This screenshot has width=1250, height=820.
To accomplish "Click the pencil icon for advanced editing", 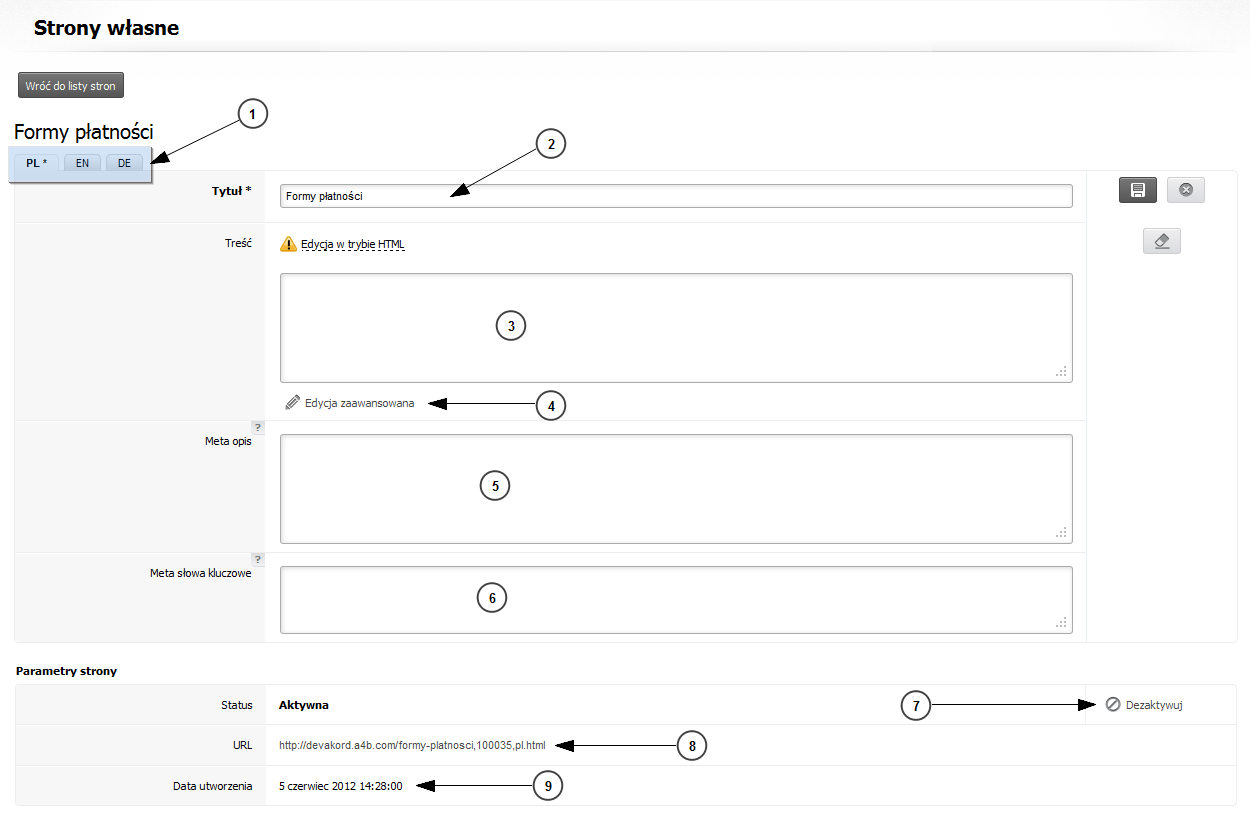I will [292, 403].
